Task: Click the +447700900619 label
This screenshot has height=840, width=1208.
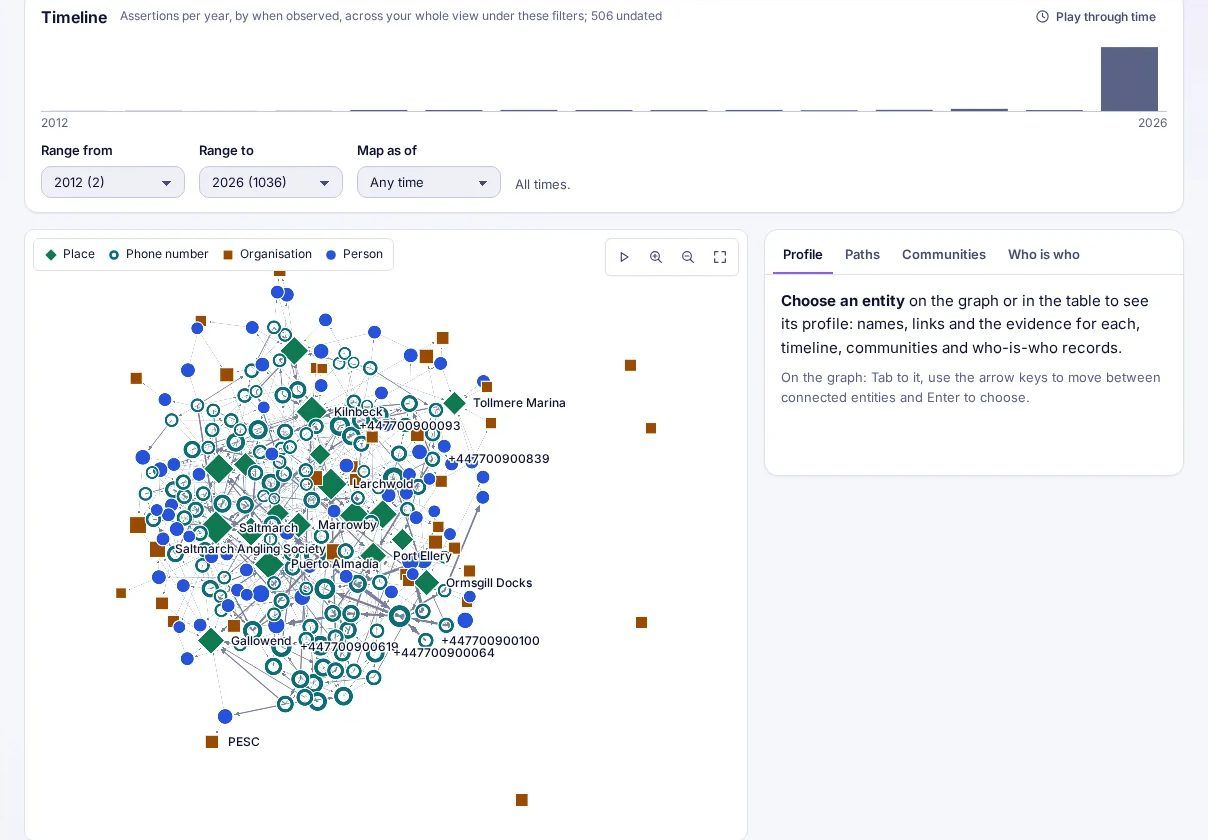Action: pyautogui.click(x=350, y=647)
